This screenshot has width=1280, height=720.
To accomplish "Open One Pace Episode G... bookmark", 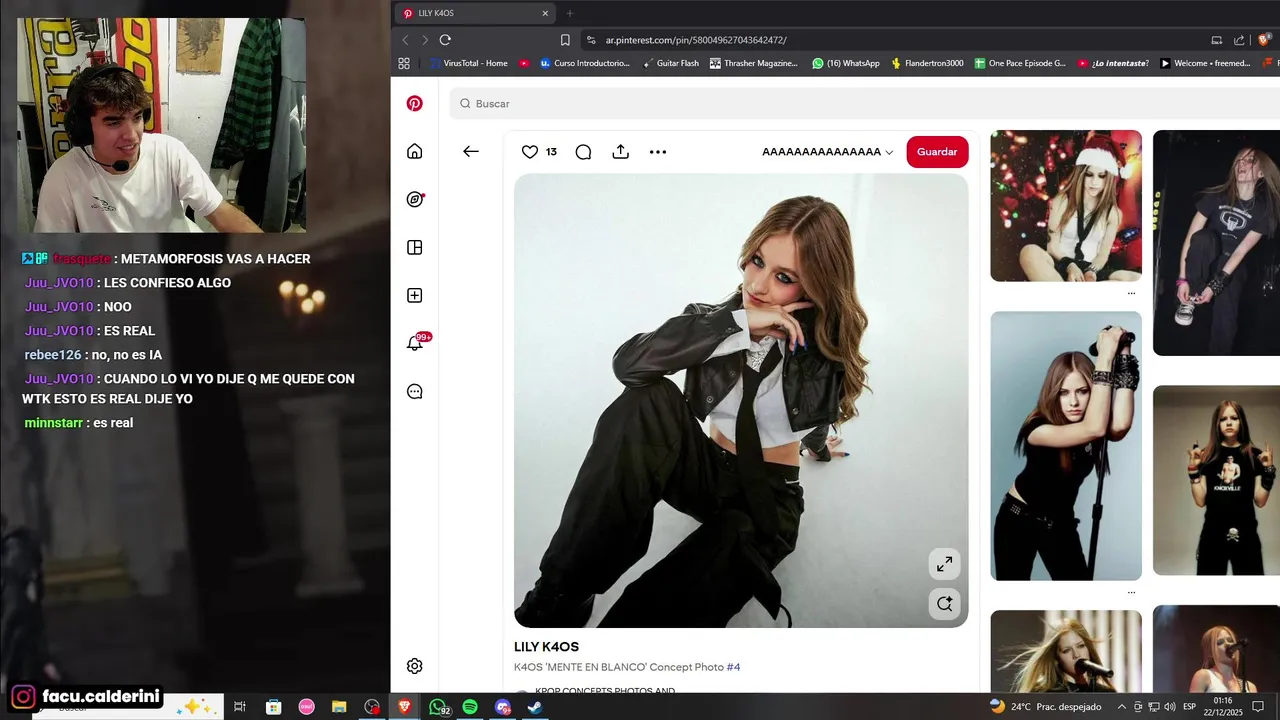I will [1021, 63].
